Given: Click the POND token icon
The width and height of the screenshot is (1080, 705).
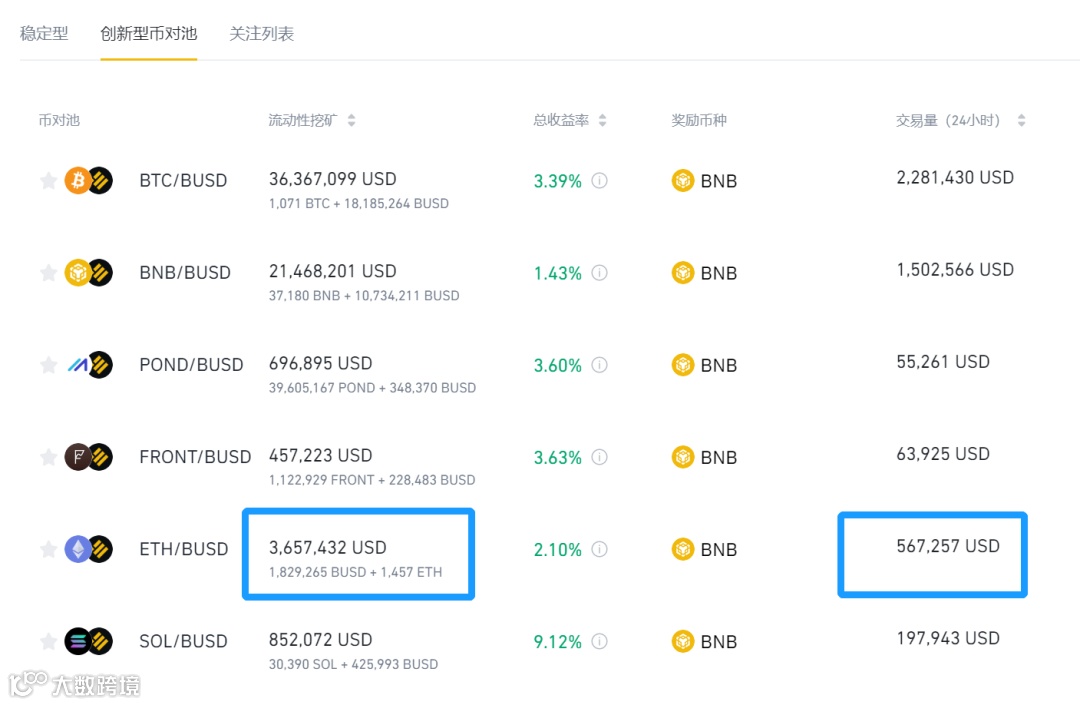Looking at the screenshot, I should (78, 365).
